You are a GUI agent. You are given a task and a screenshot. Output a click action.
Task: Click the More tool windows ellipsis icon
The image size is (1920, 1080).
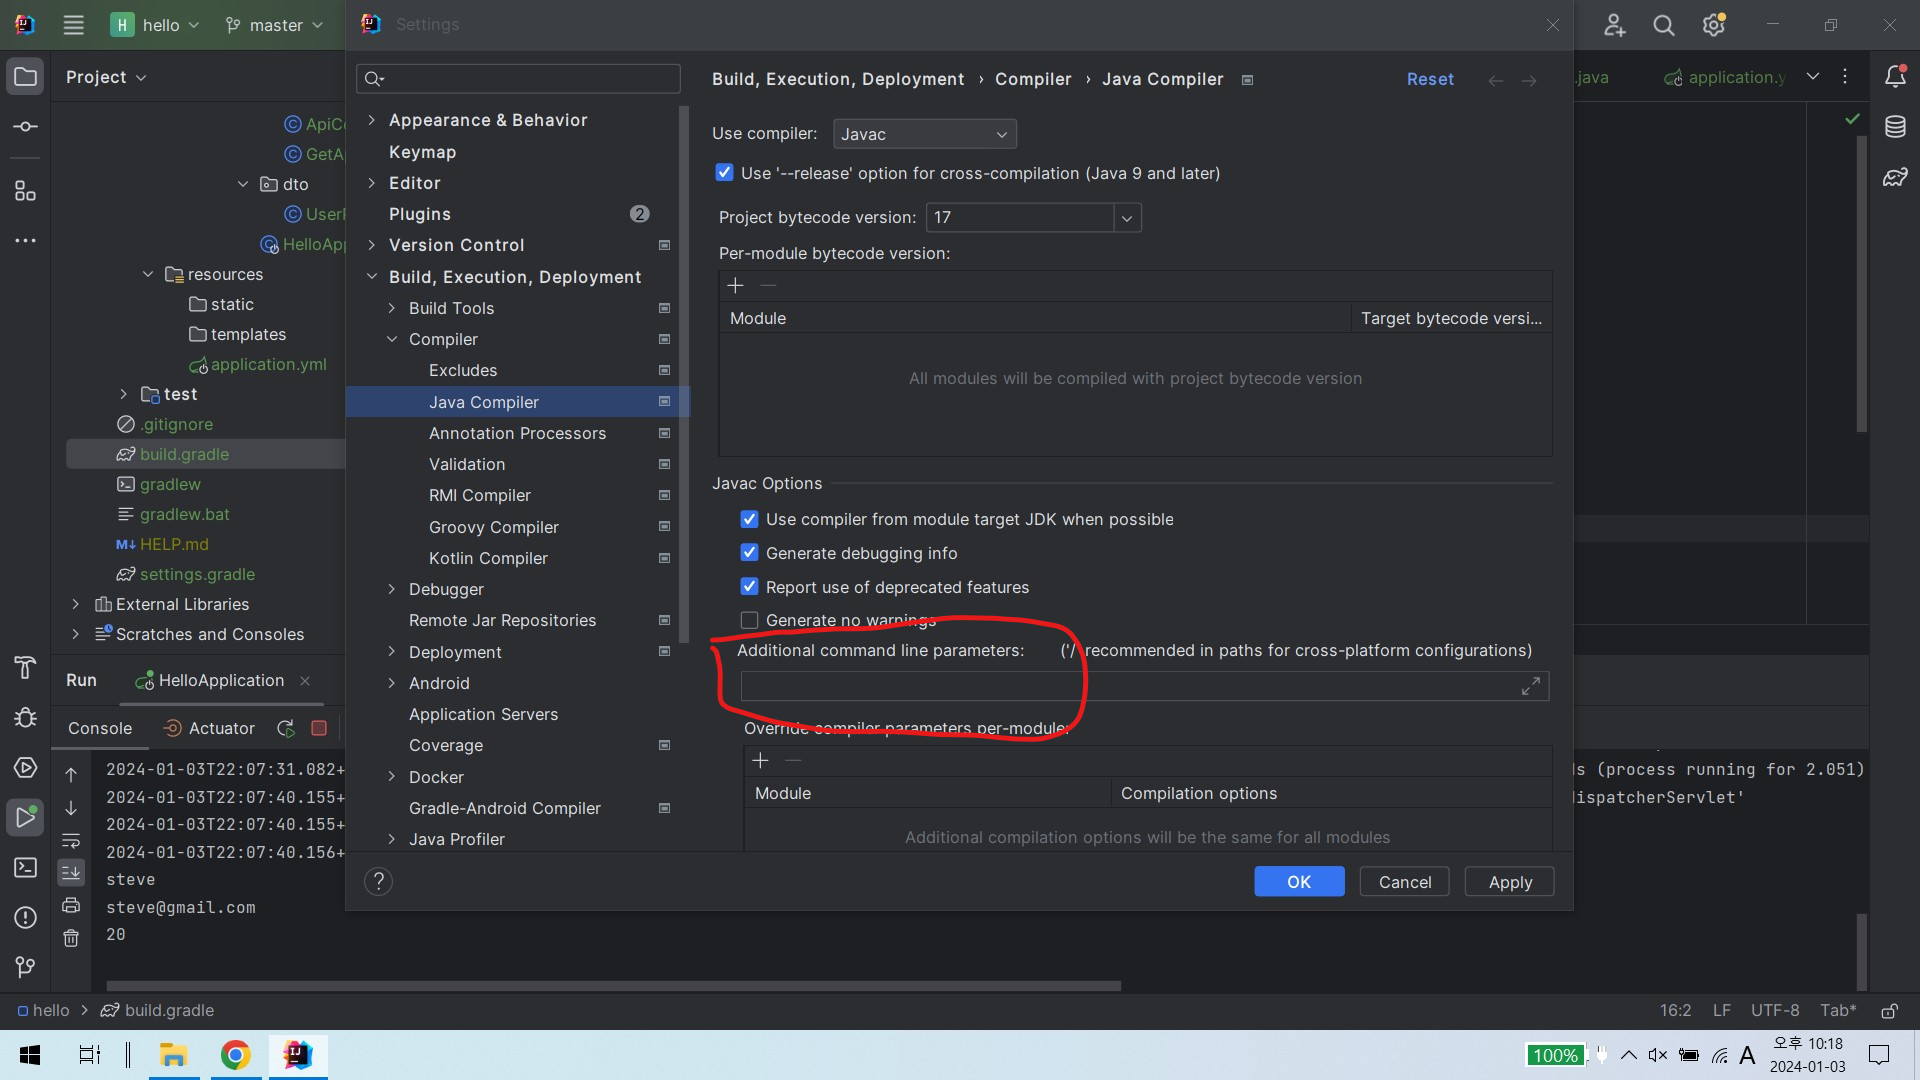pyautogui.click(x=25, y=240)
